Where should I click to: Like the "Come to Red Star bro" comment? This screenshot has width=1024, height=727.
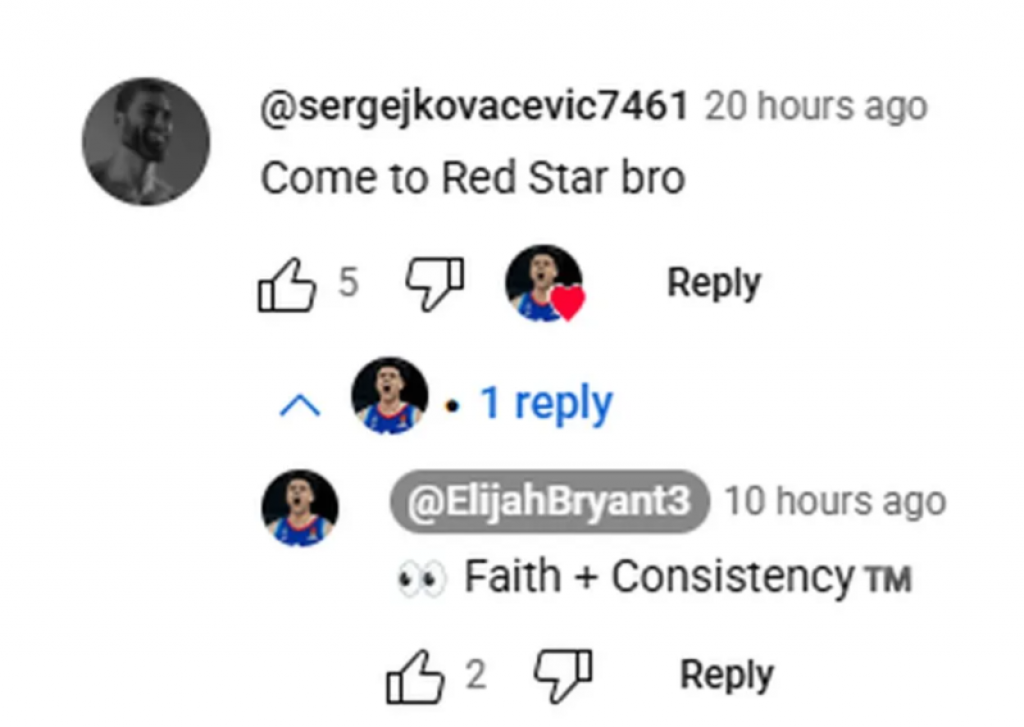[x=287, y=284]
